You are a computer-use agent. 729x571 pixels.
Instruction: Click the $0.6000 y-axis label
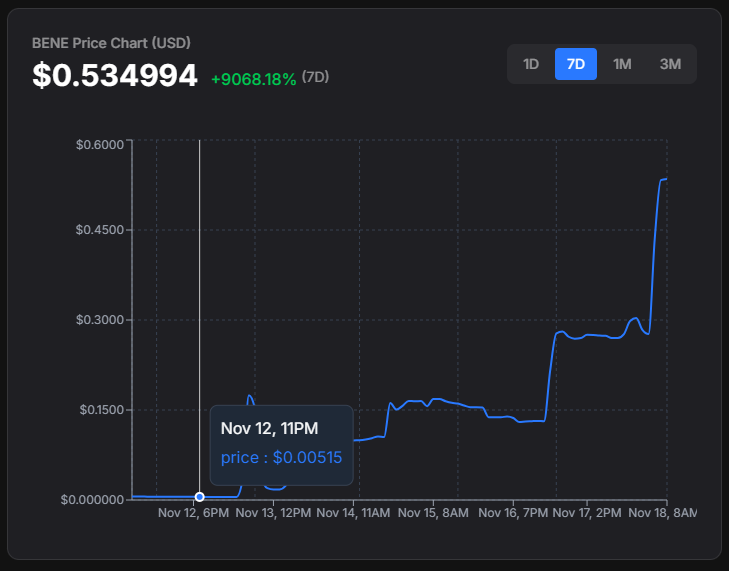100,145
